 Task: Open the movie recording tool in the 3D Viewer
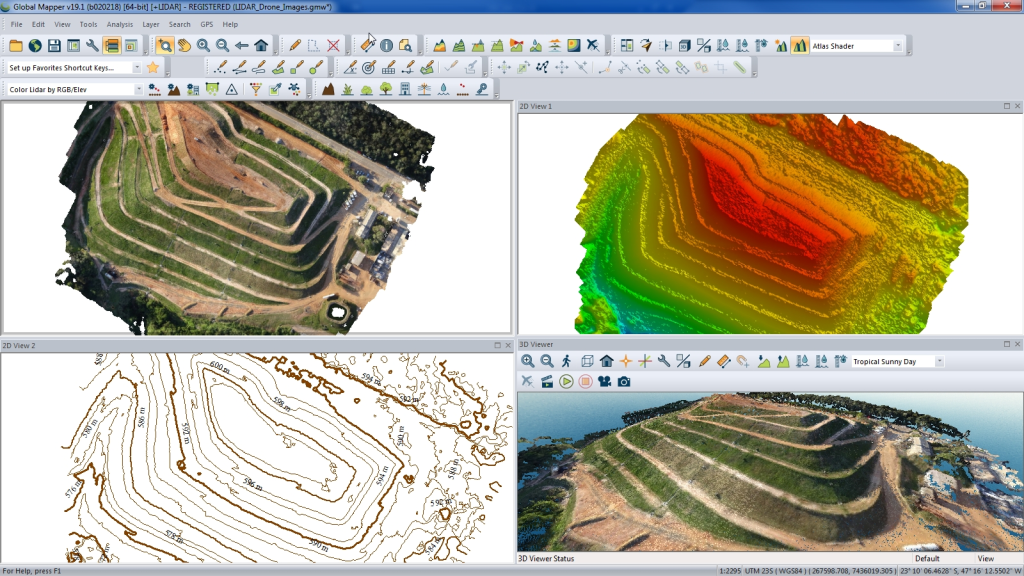coord(605,381)
